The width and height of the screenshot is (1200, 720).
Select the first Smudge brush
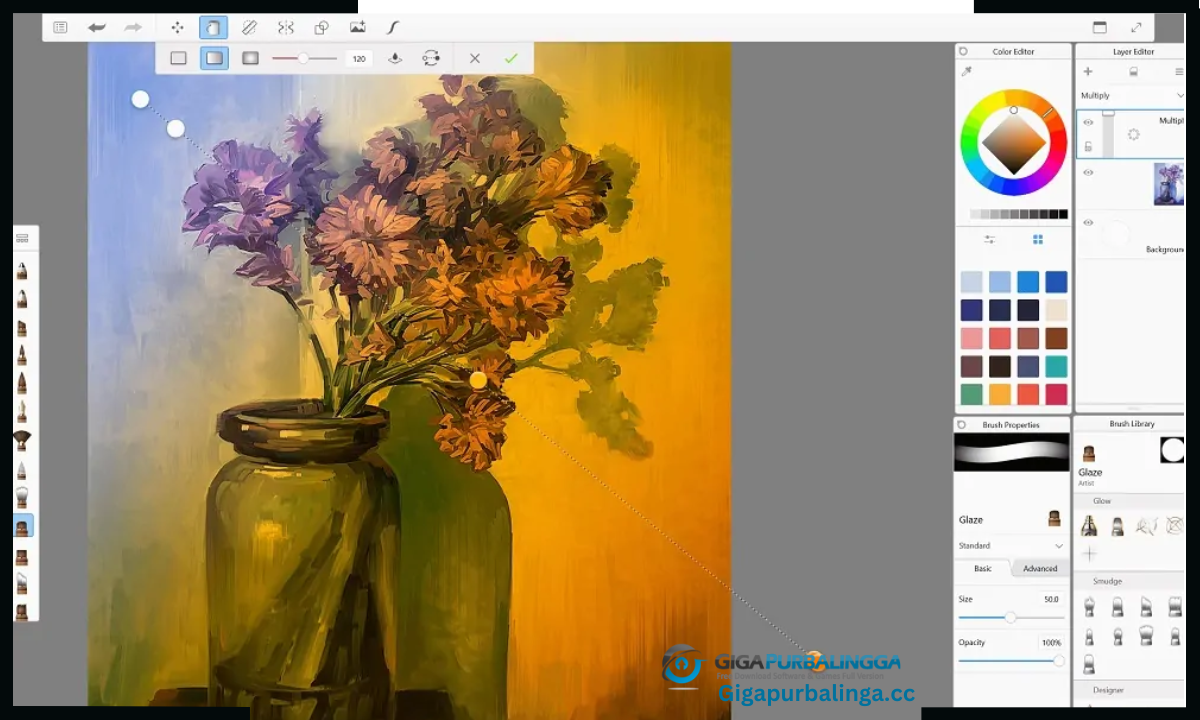point(1089,607)
